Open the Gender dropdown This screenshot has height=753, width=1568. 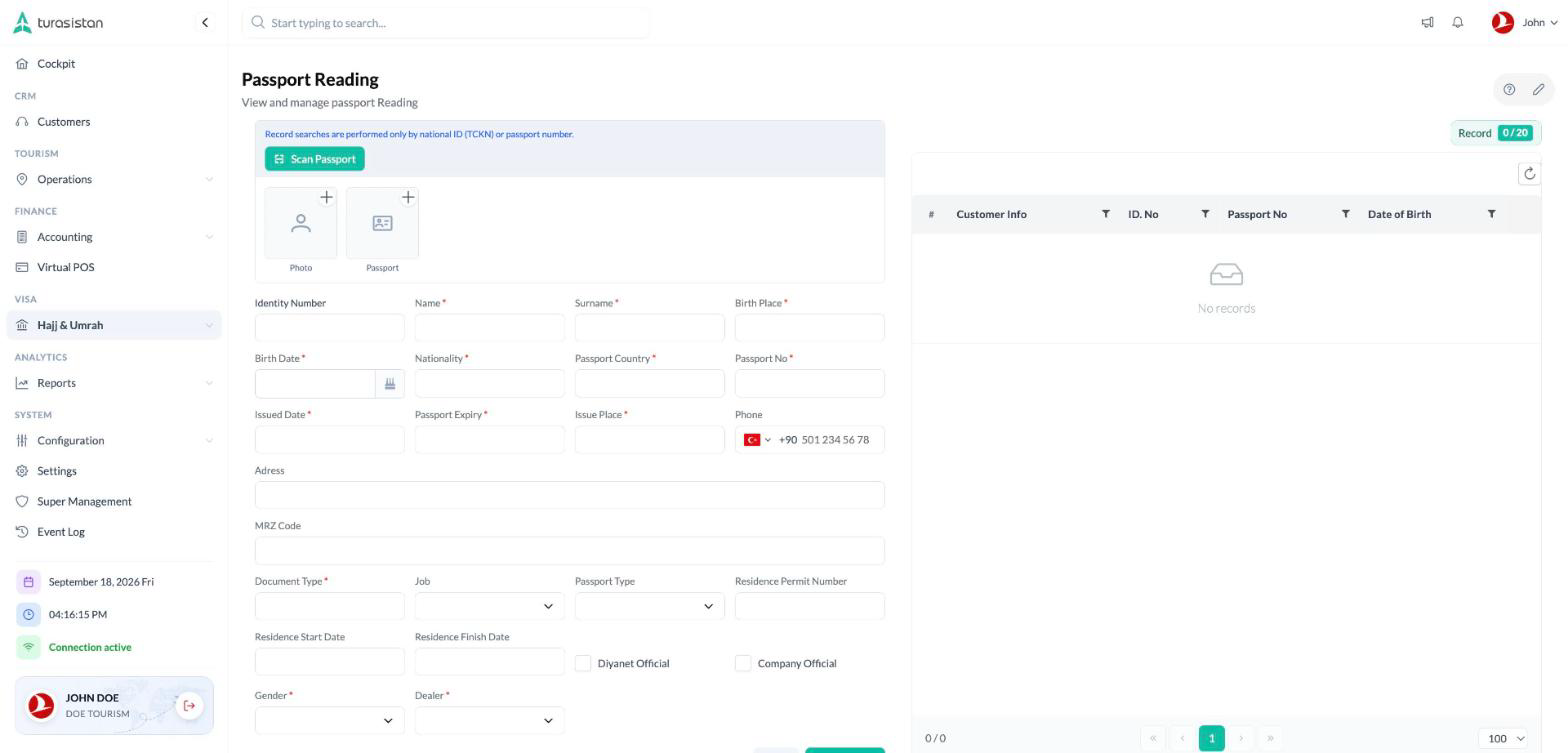point(330,721)
